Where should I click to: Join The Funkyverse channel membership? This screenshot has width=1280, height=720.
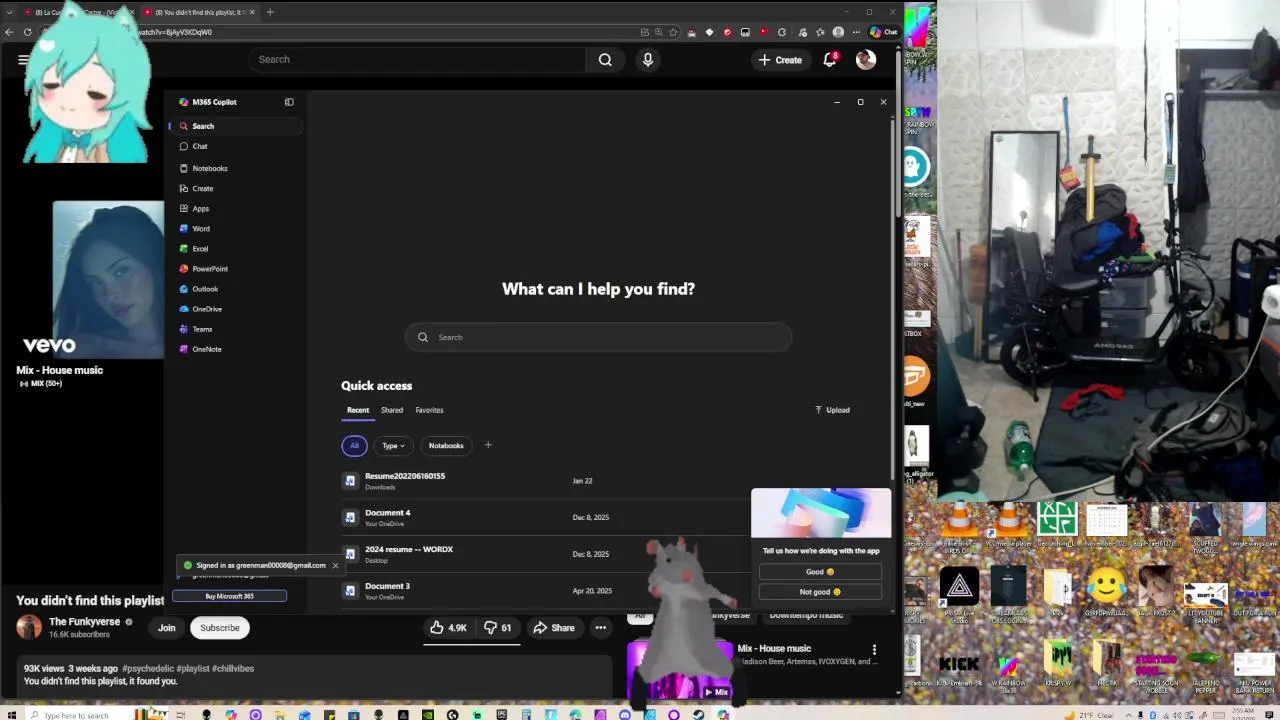point(166,628)
